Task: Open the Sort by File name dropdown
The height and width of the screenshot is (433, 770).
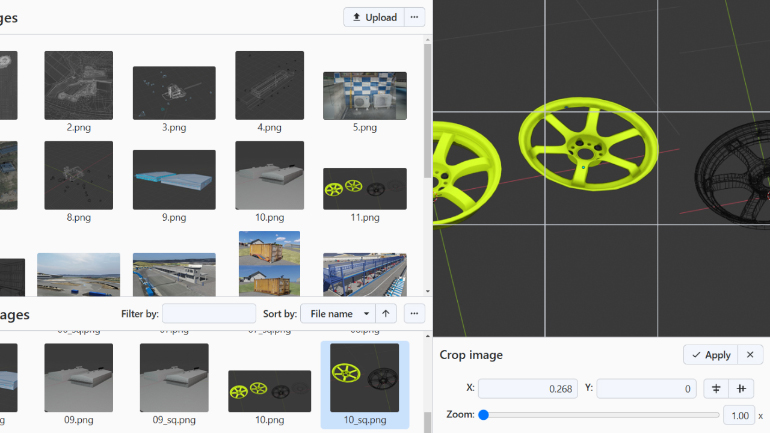Action: (338, 314)
